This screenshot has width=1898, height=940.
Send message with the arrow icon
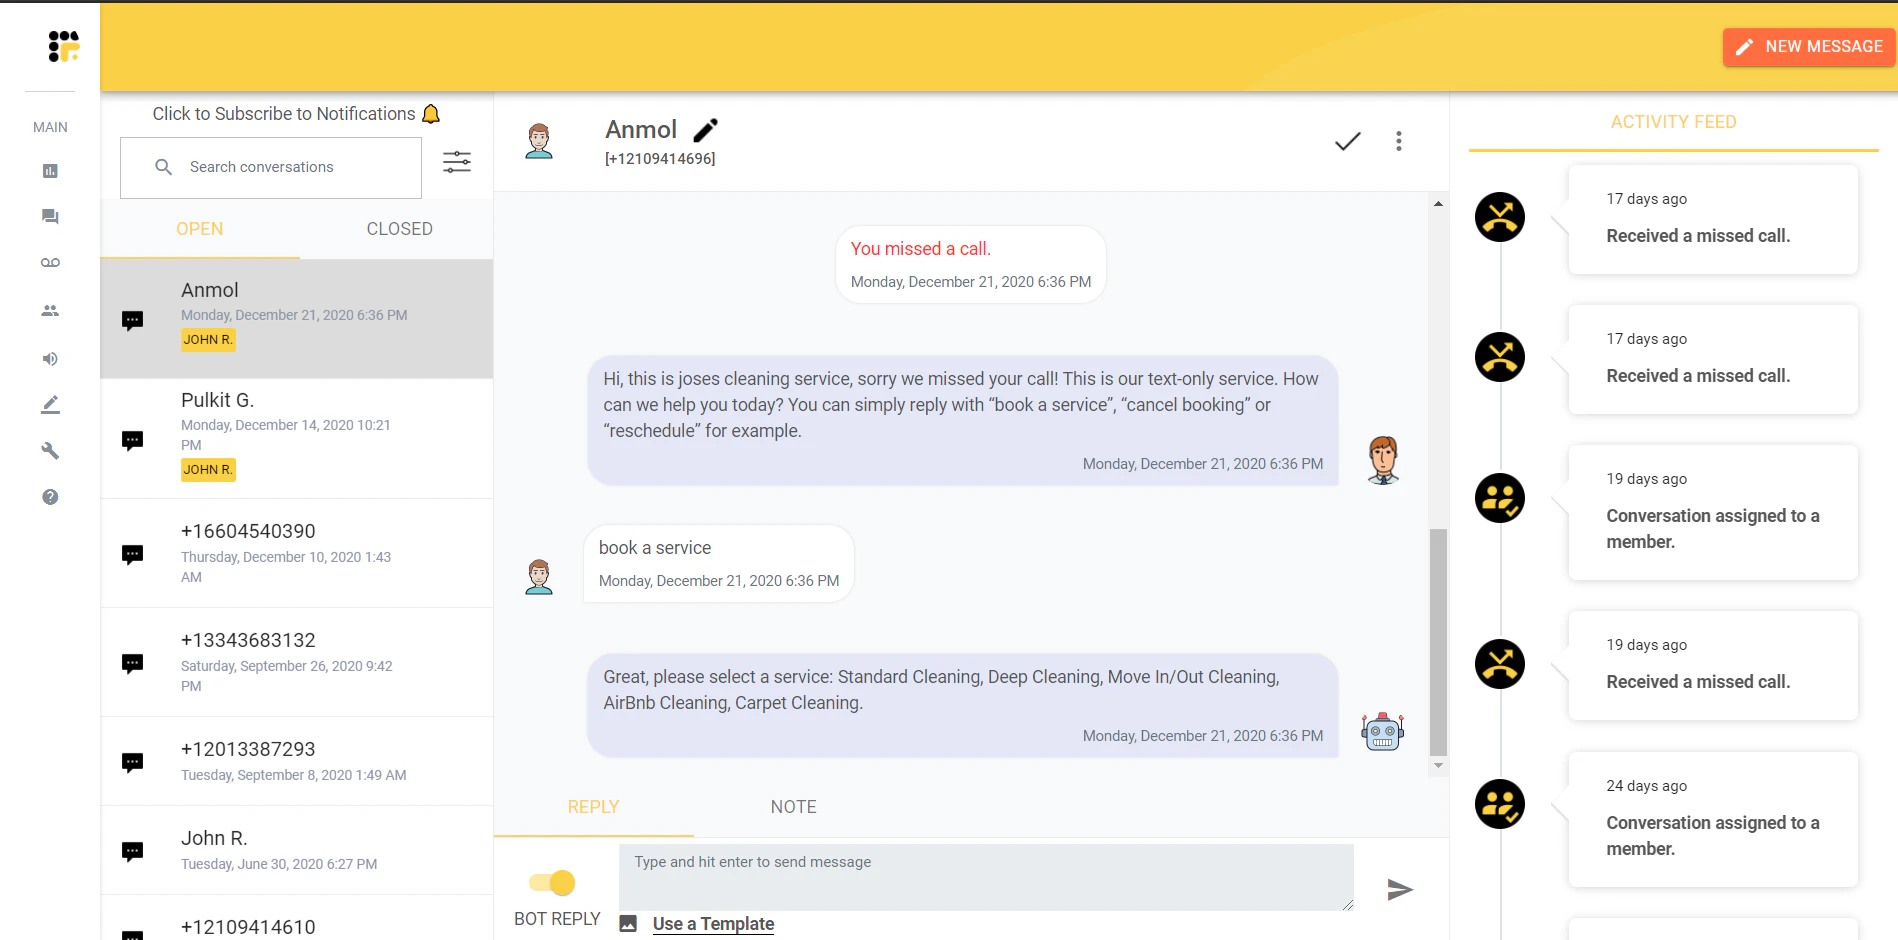[1401, 889]
